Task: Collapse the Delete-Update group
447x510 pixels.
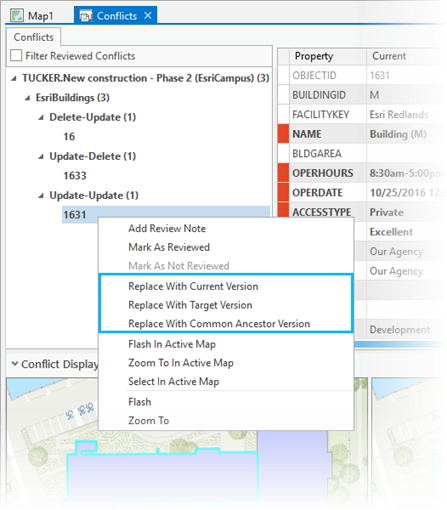Action: pos(41,118)
